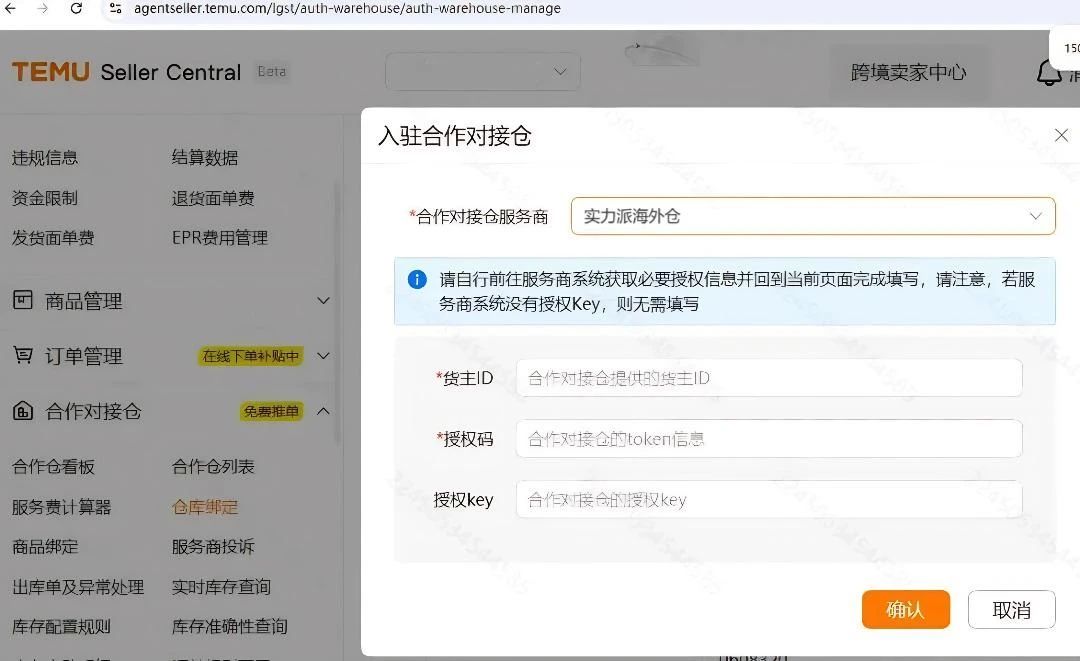Click the 合作对接仓 menu label

[x=93, y=411]
